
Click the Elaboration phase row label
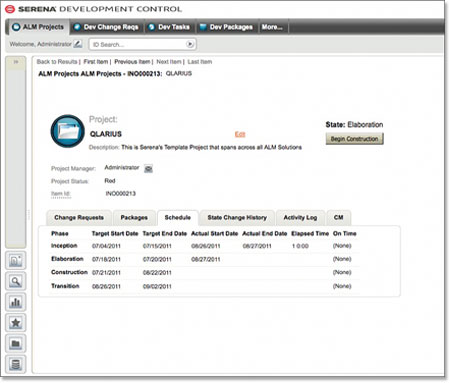point(67,259)
